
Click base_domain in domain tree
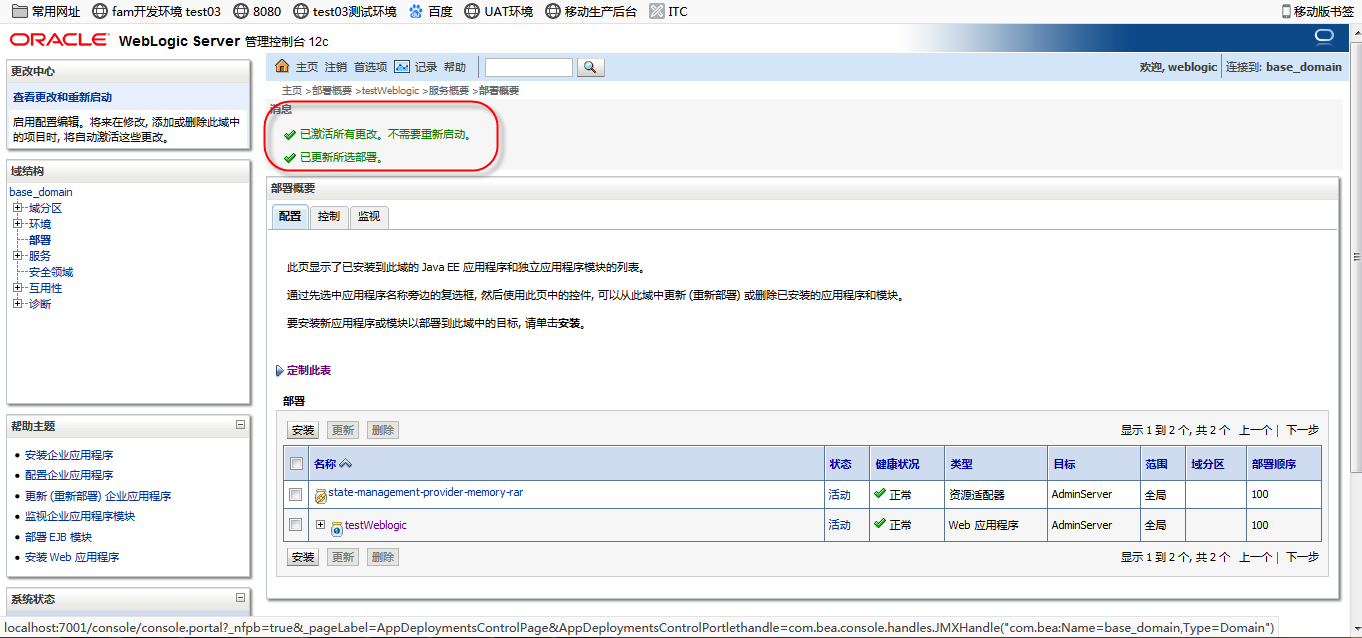pos(41,192)
